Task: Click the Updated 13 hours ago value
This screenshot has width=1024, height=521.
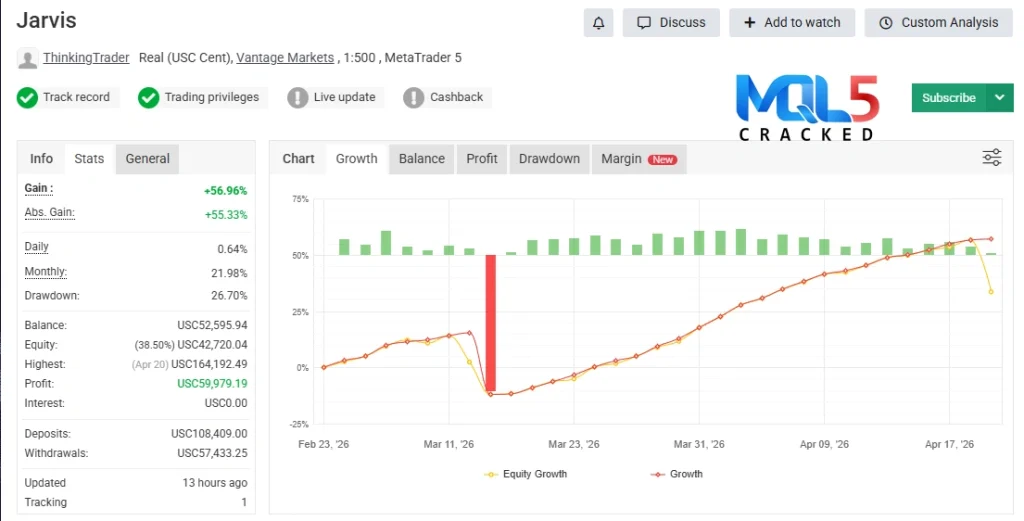Action: coord(215,483)
